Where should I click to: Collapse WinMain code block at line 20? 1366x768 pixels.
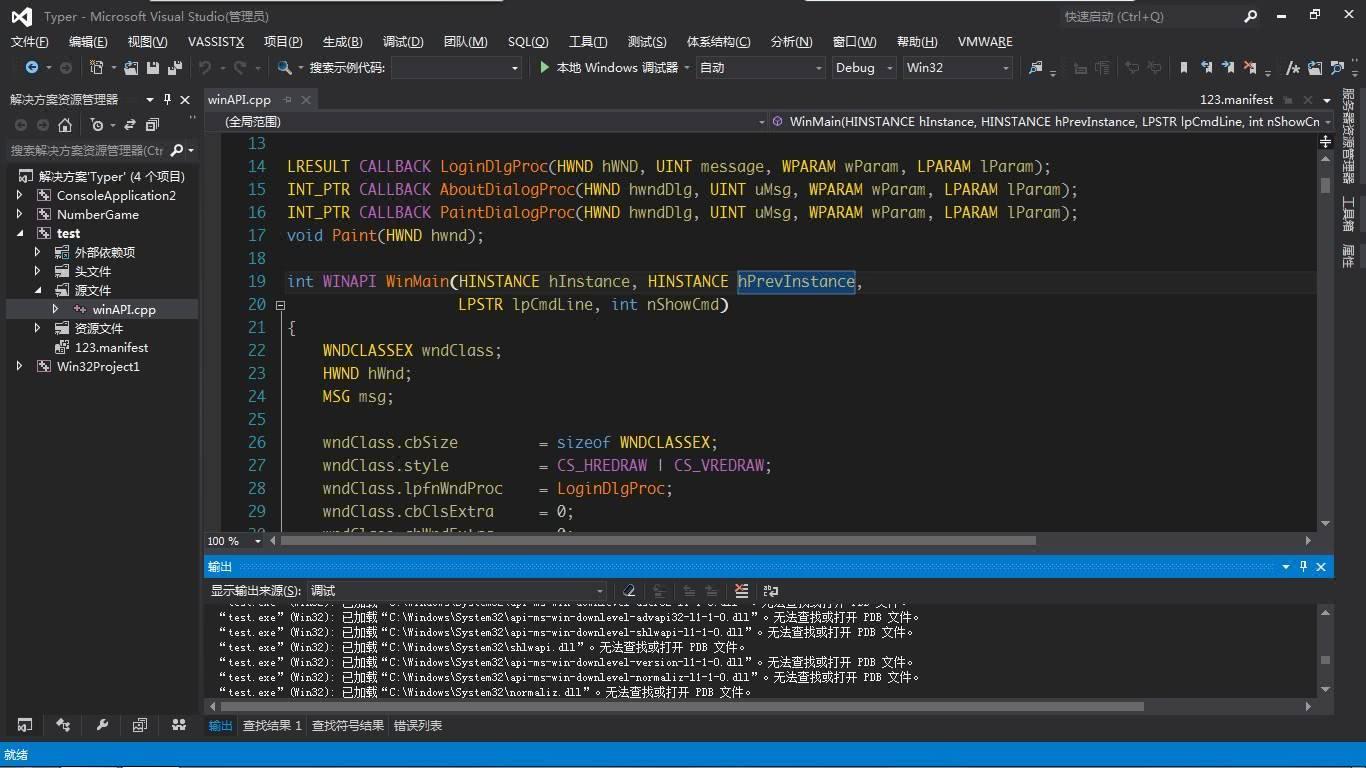point(280,305)
